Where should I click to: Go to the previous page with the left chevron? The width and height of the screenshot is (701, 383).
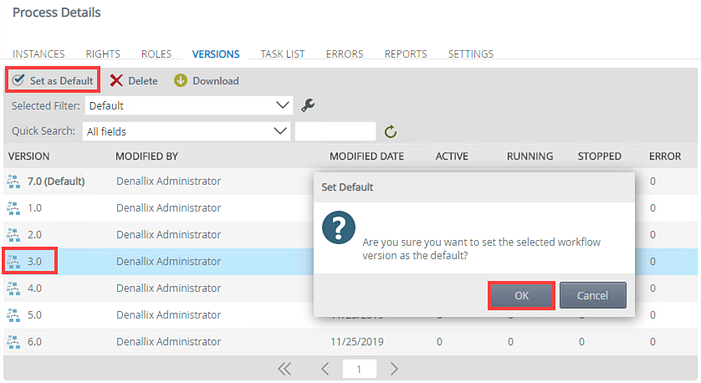click(325, 369)
